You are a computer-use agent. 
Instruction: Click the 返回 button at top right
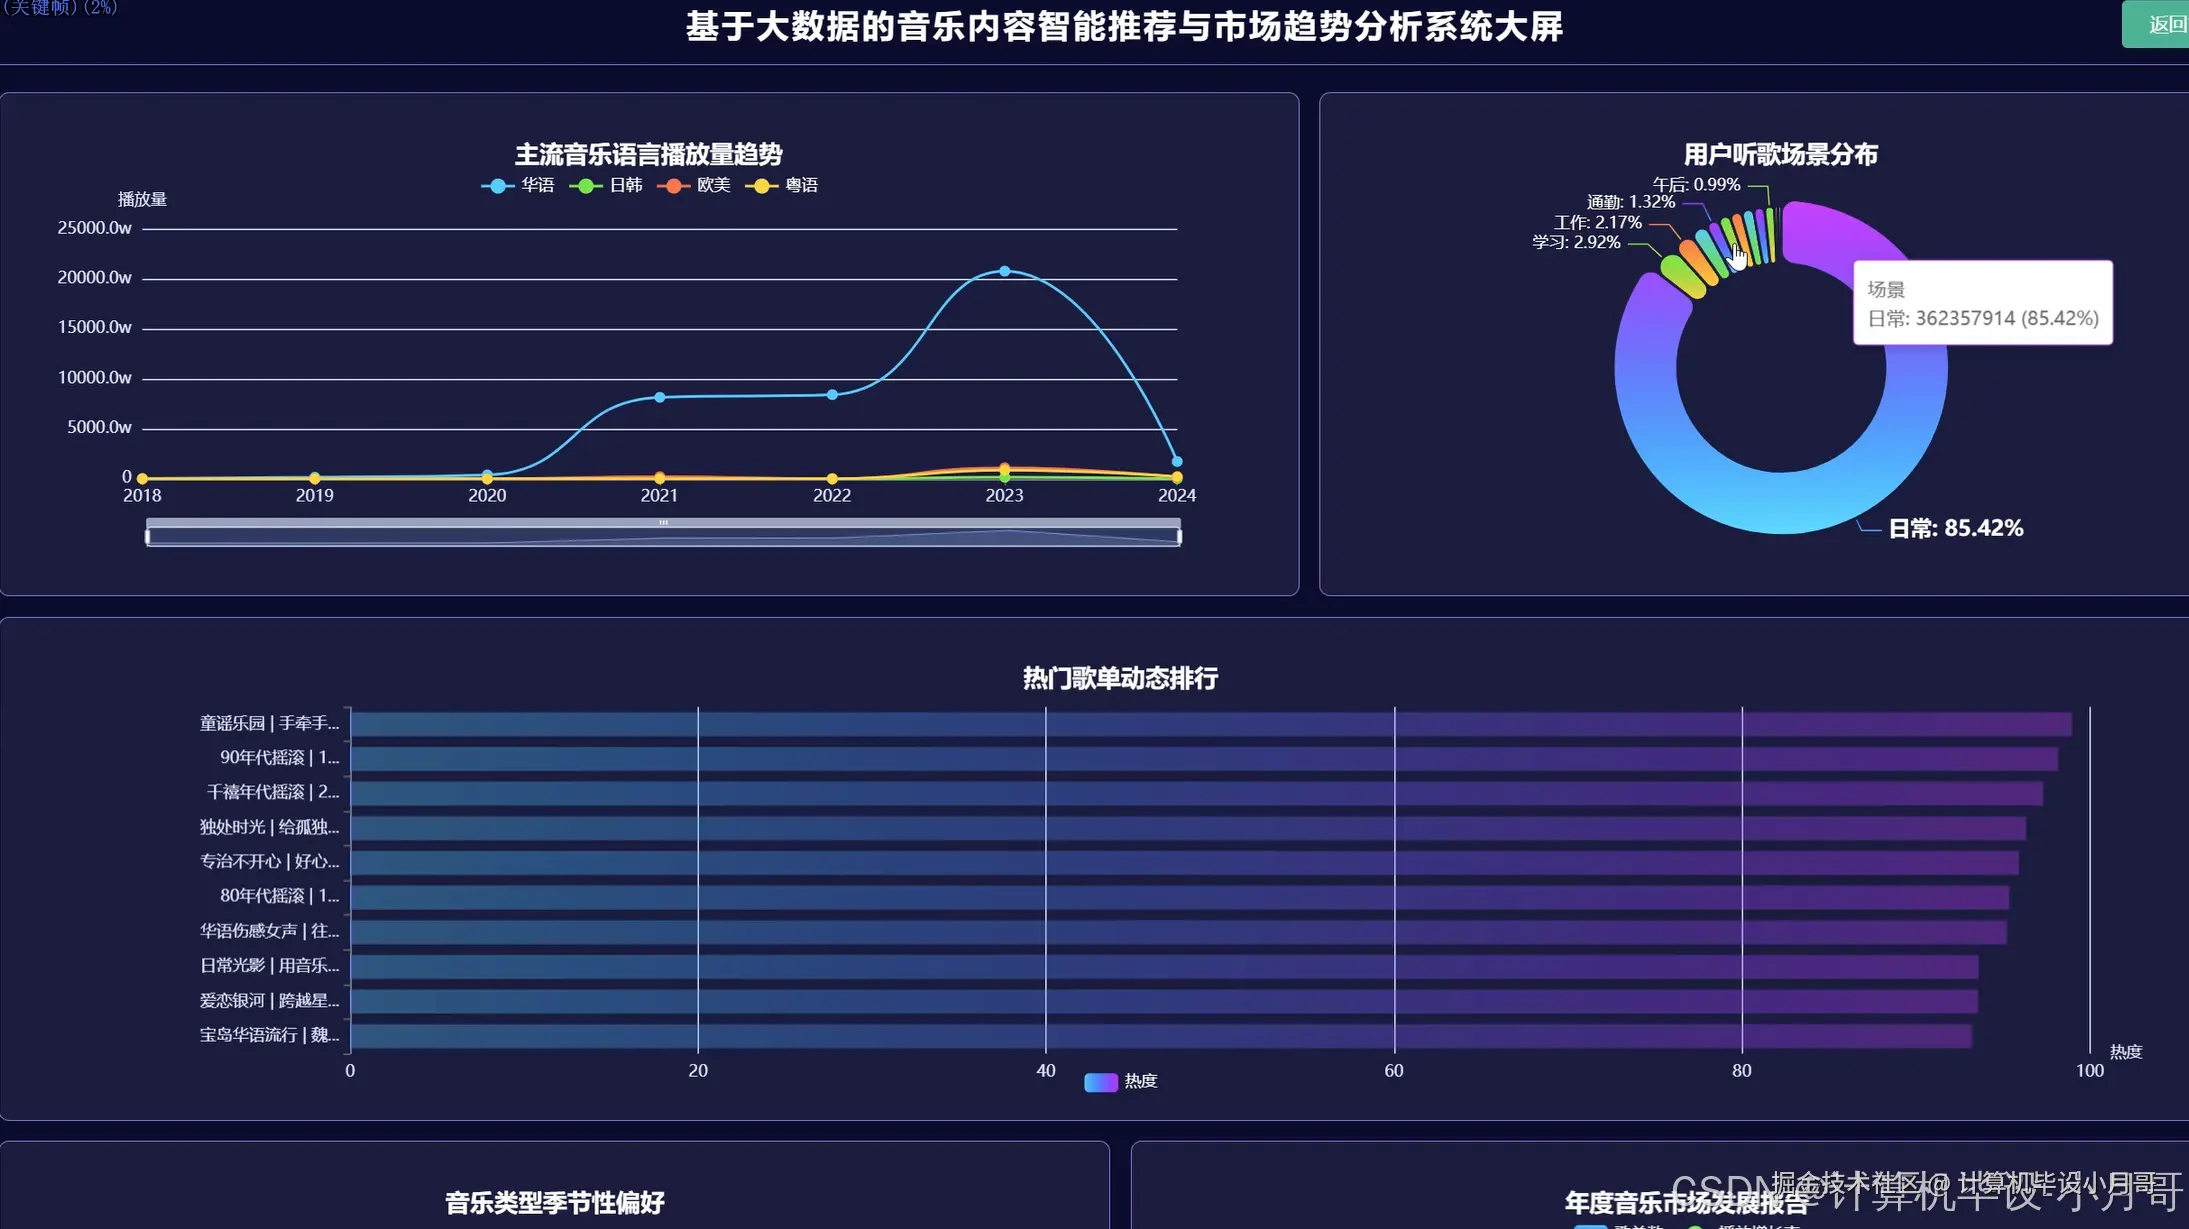click(x=2160, y=24)
